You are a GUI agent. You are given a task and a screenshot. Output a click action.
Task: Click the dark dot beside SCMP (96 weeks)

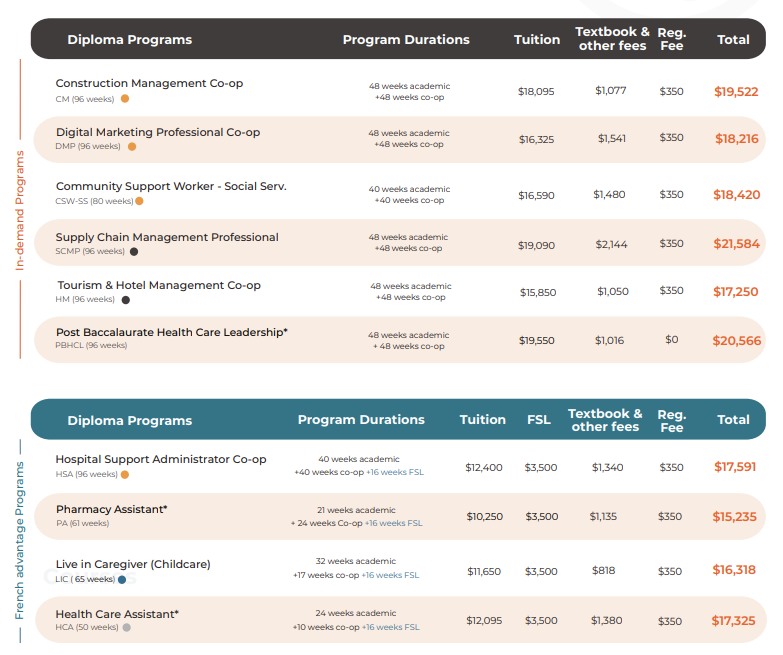pyautogui.click(x=134, y=251)
